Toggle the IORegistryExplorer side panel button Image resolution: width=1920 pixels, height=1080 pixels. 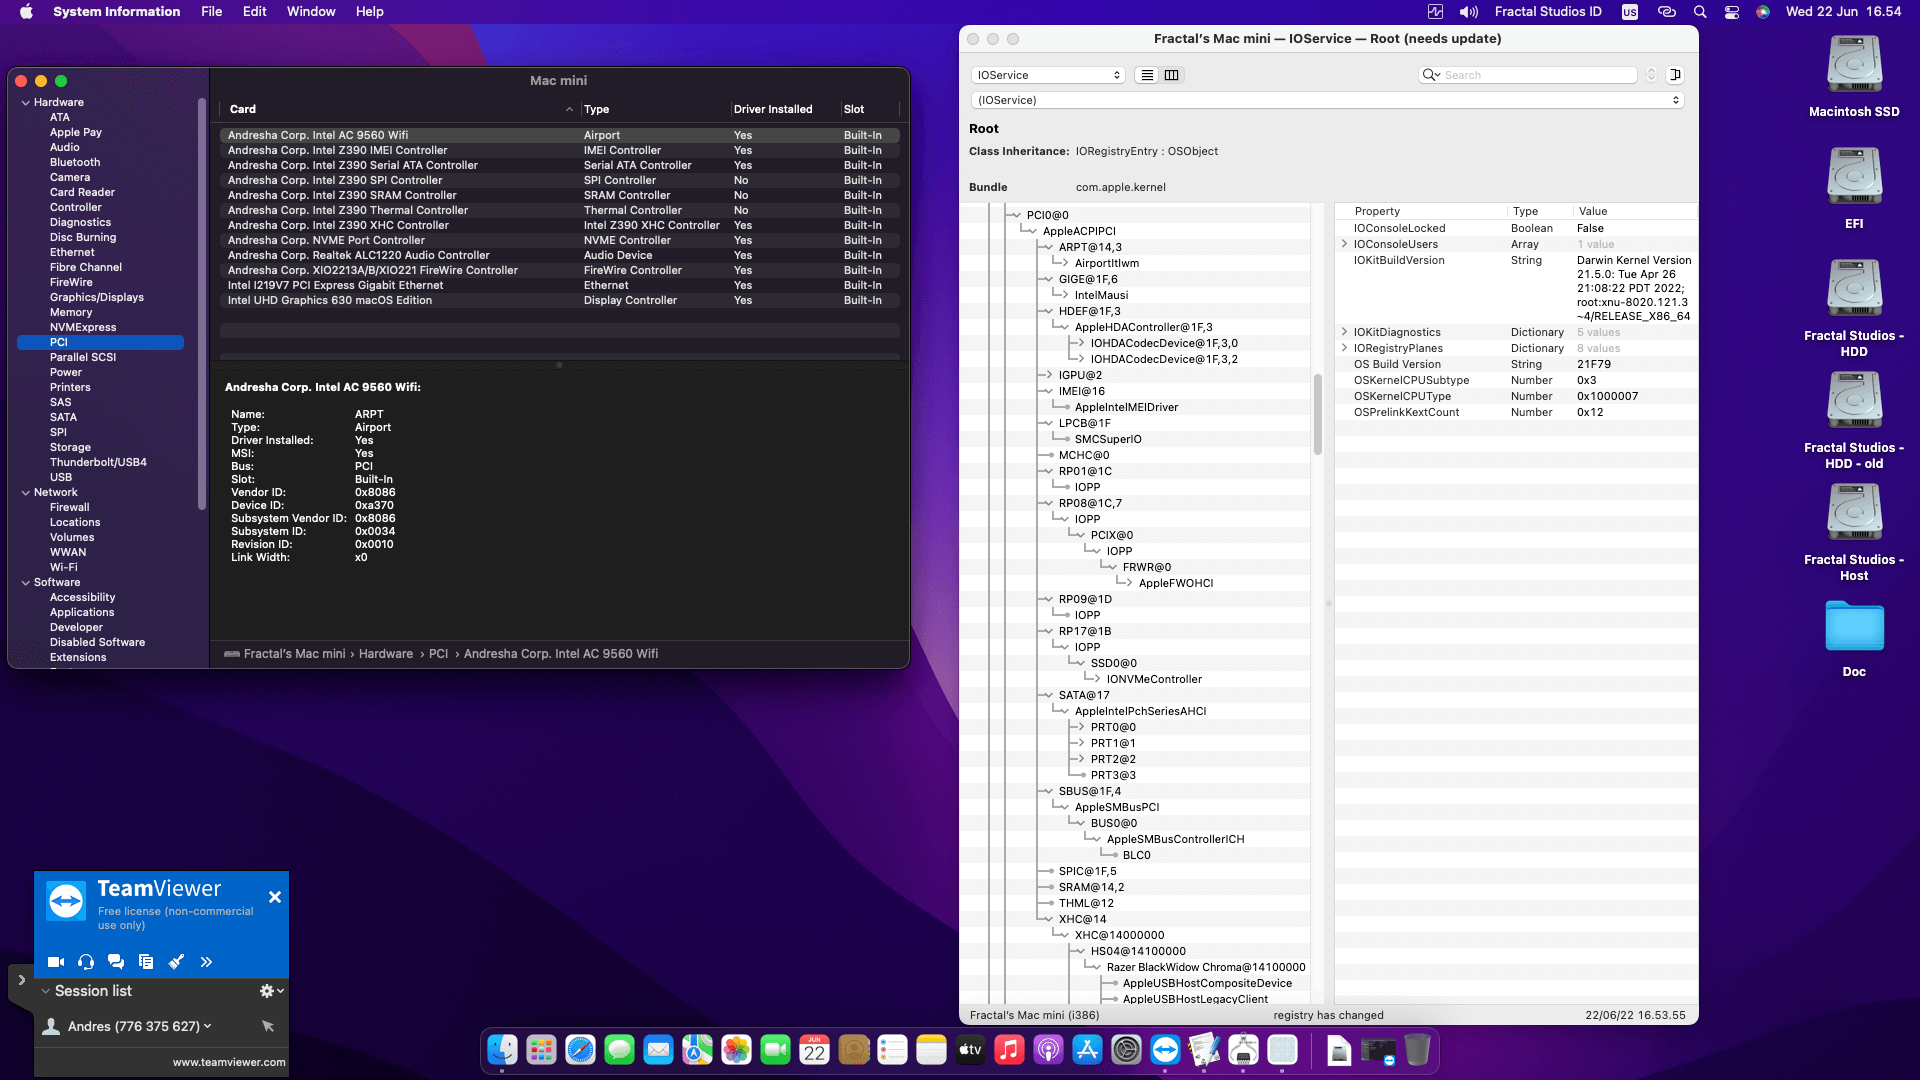point(1676,75)
